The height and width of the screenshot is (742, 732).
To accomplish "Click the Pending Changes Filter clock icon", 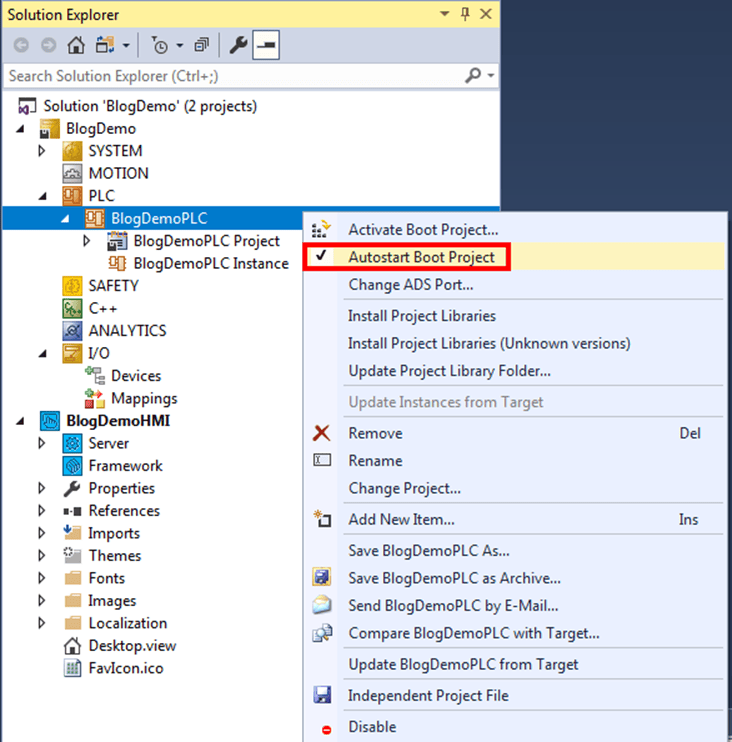I will [x=160, y=45].
